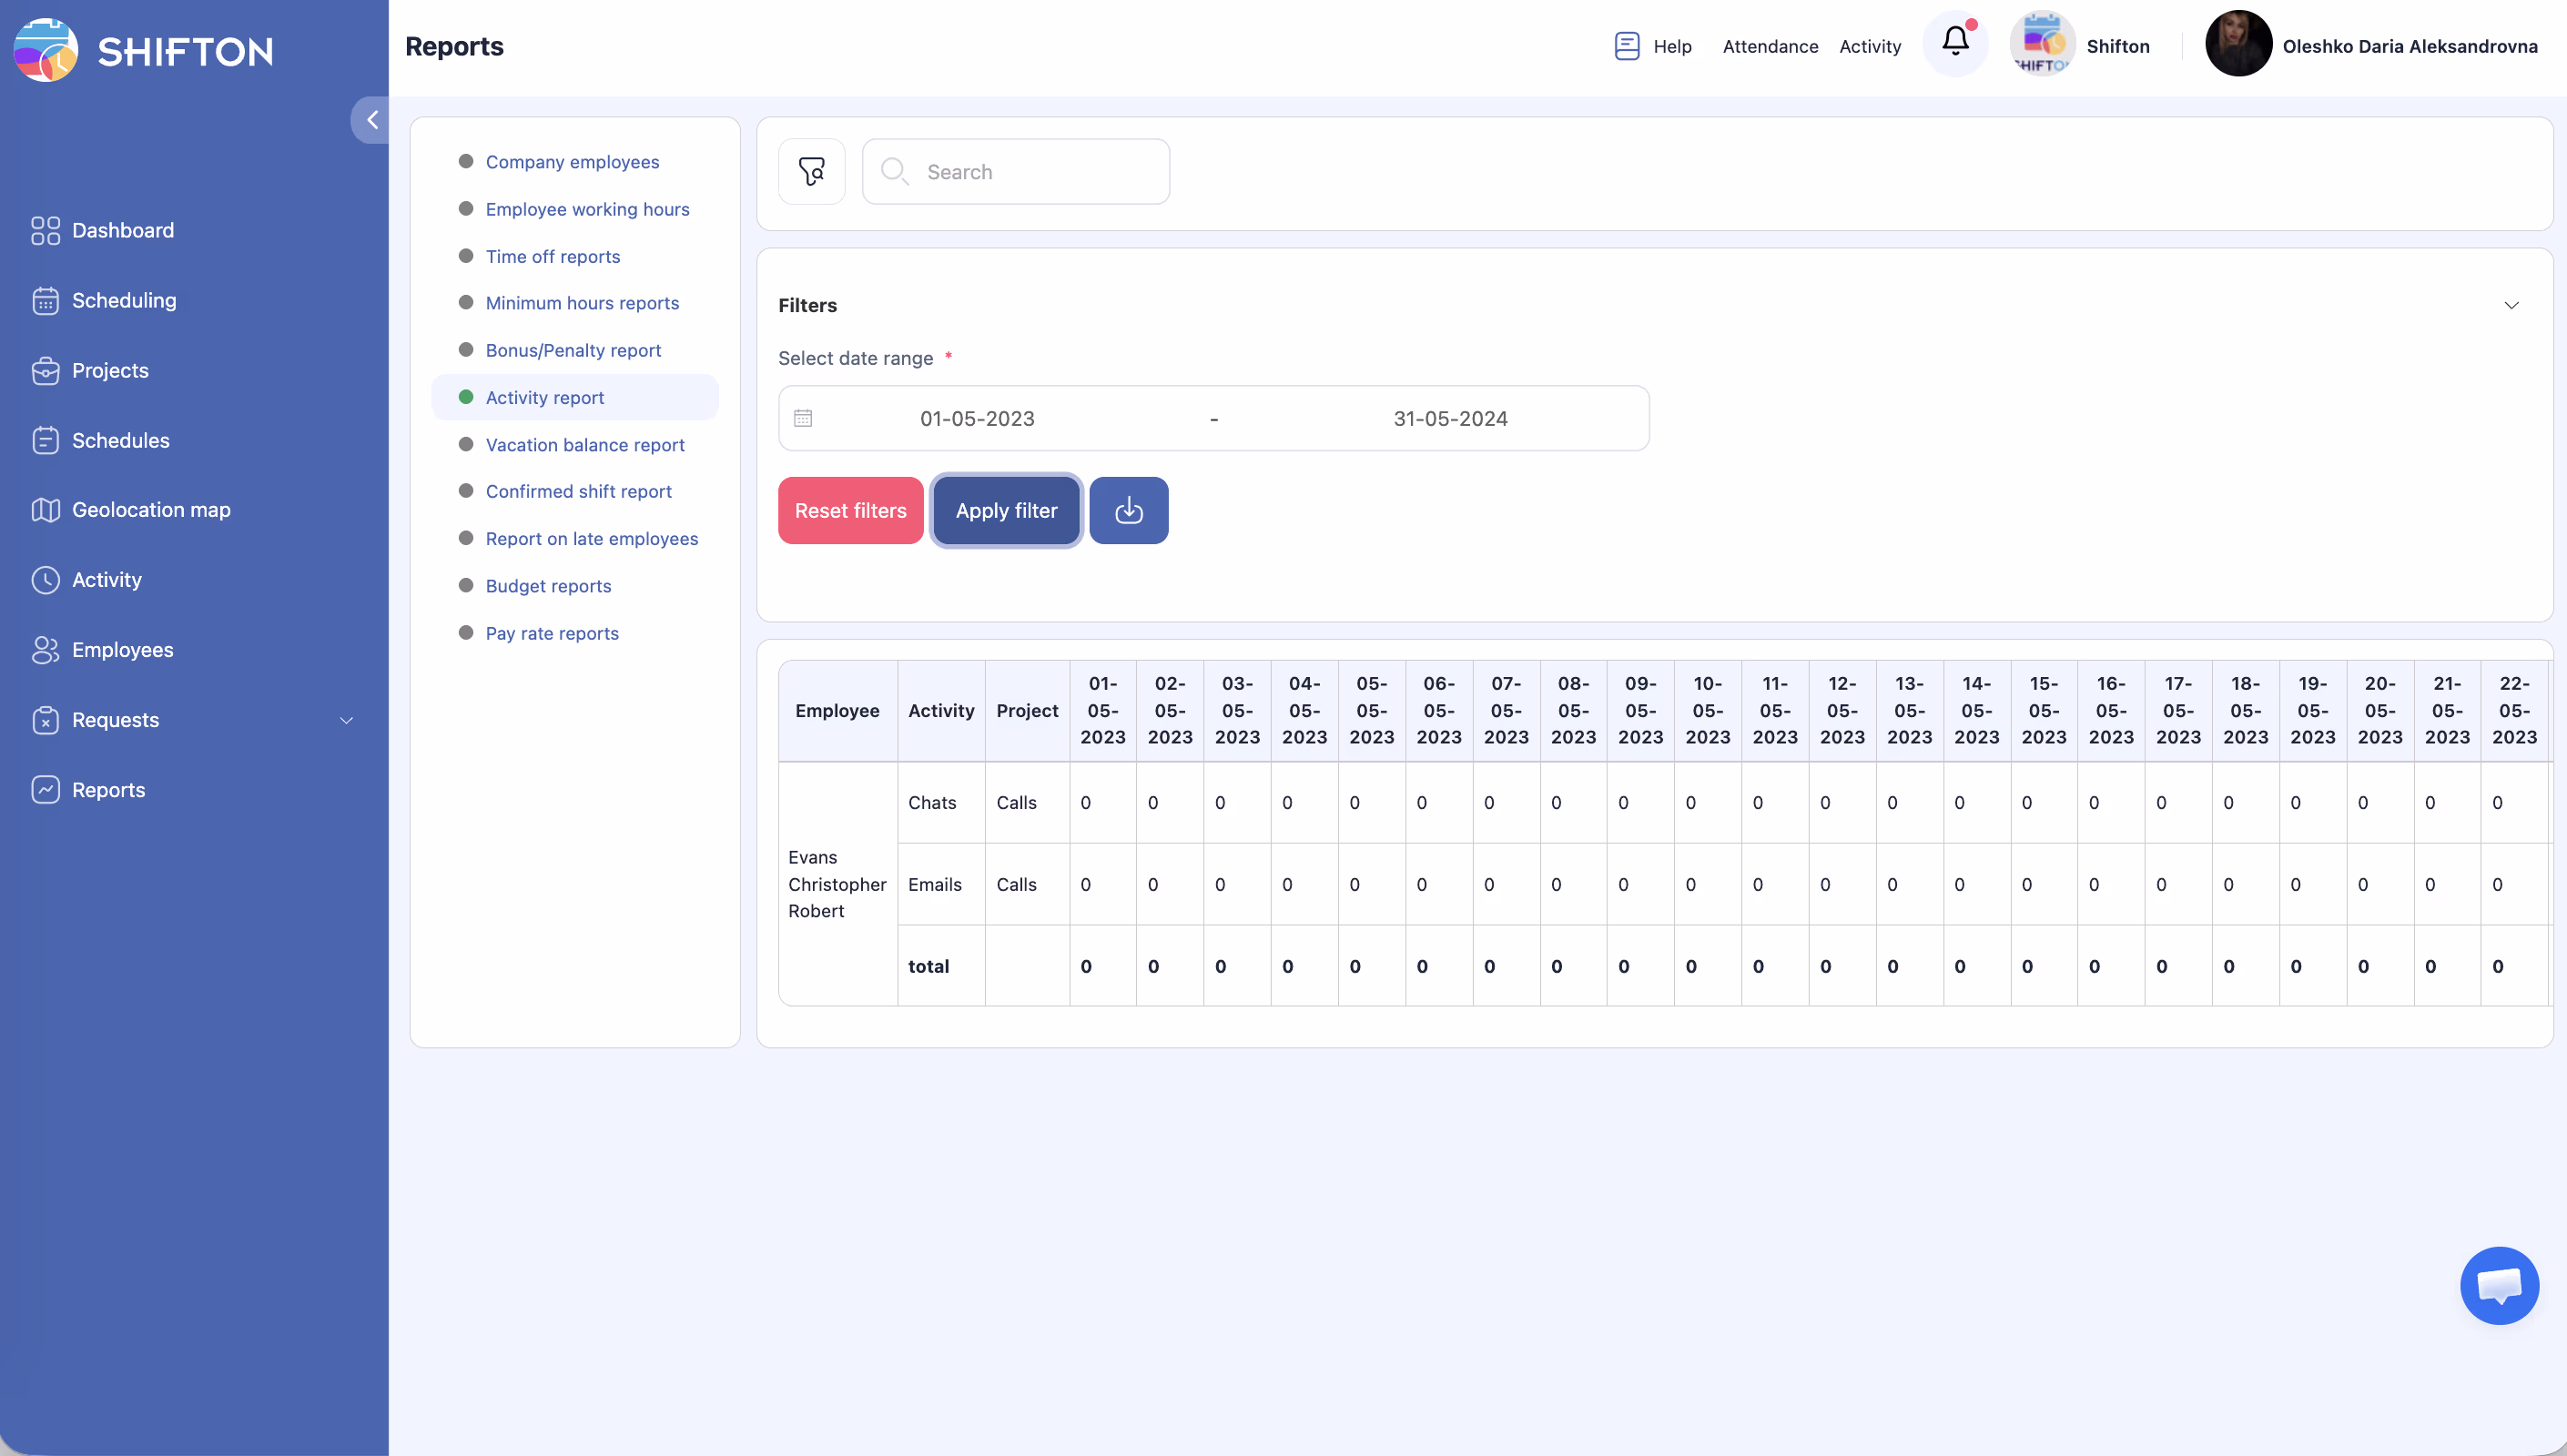Click the calendar icon in date range

coord(803,418)
